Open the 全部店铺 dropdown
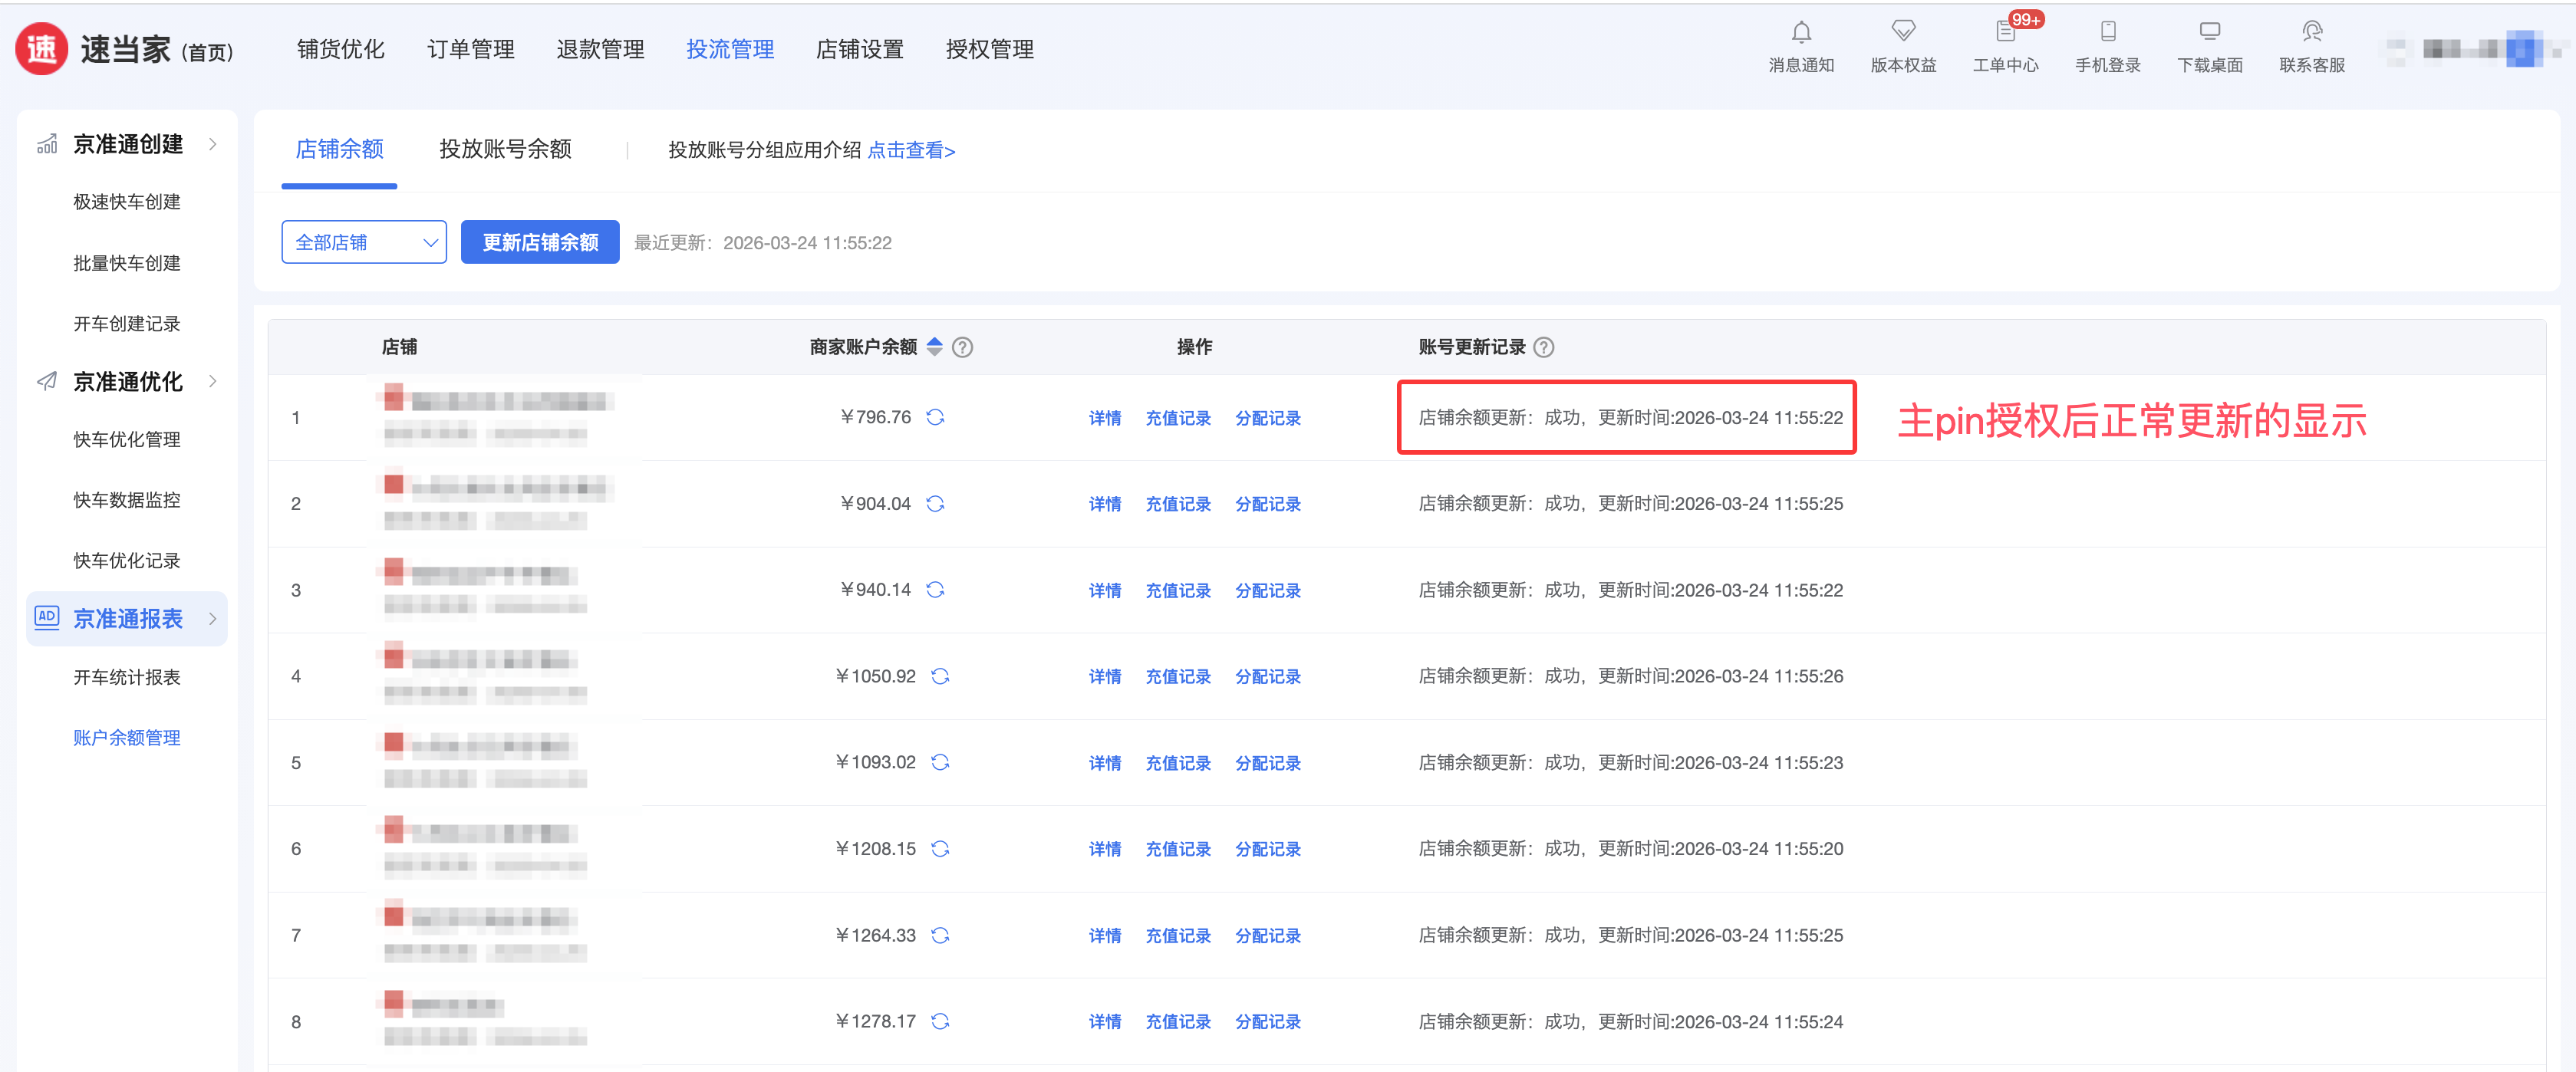This screenshot has height=1072, width=2576. pos(364,243)
